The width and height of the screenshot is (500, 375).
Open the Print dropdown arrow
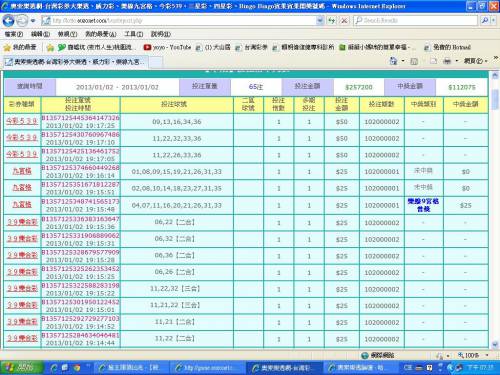click(457, 61)
